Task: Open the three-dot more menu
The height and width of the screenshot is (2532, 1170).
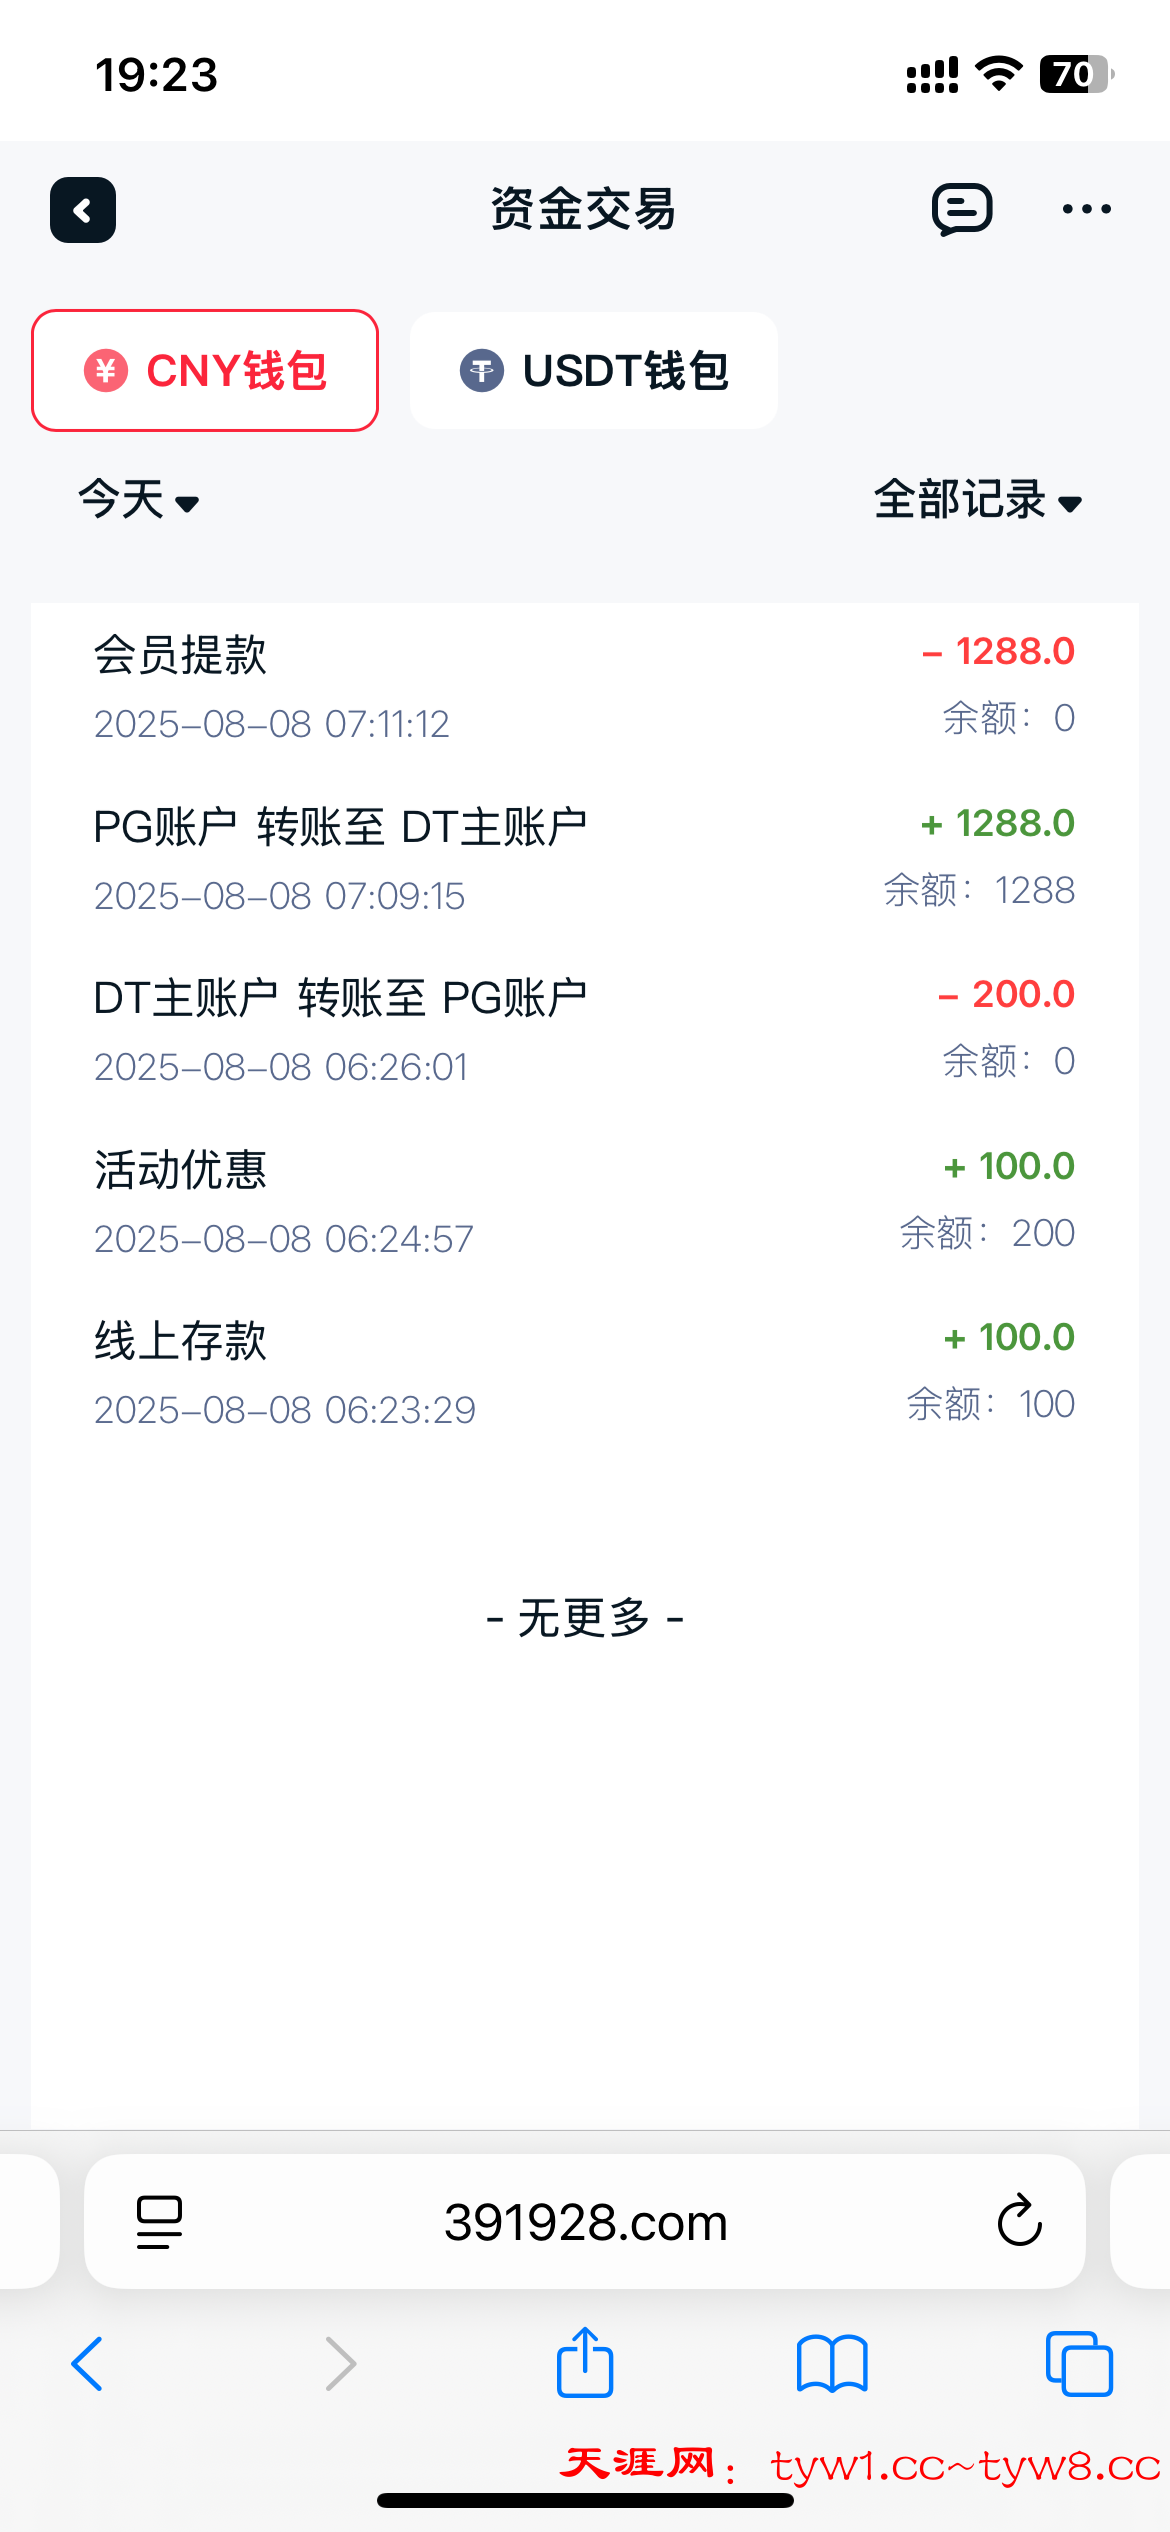Action: 1086,209
